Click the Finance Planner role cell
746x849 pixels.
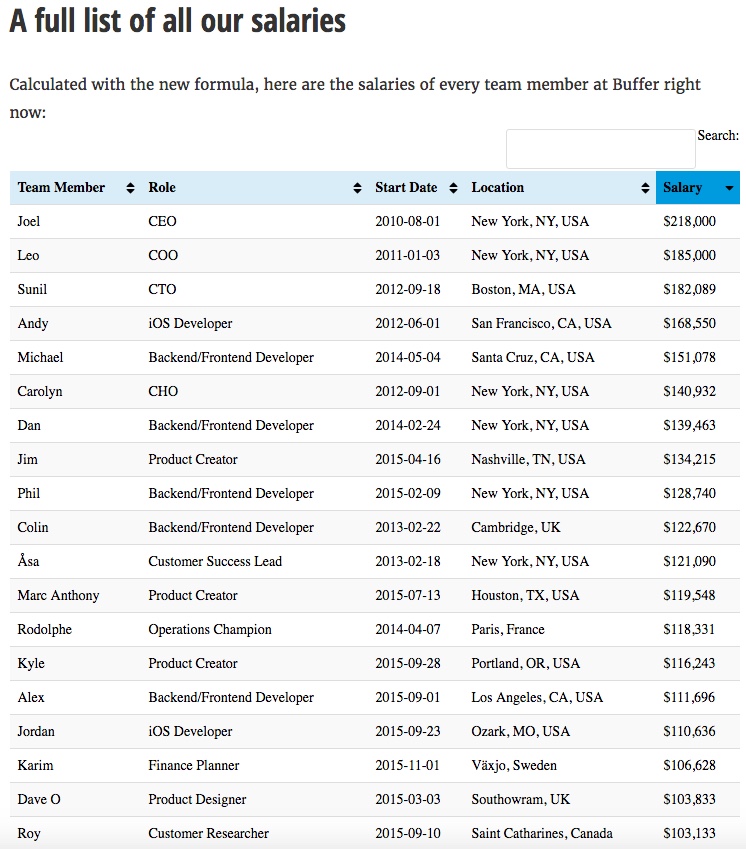coord(194,766)
